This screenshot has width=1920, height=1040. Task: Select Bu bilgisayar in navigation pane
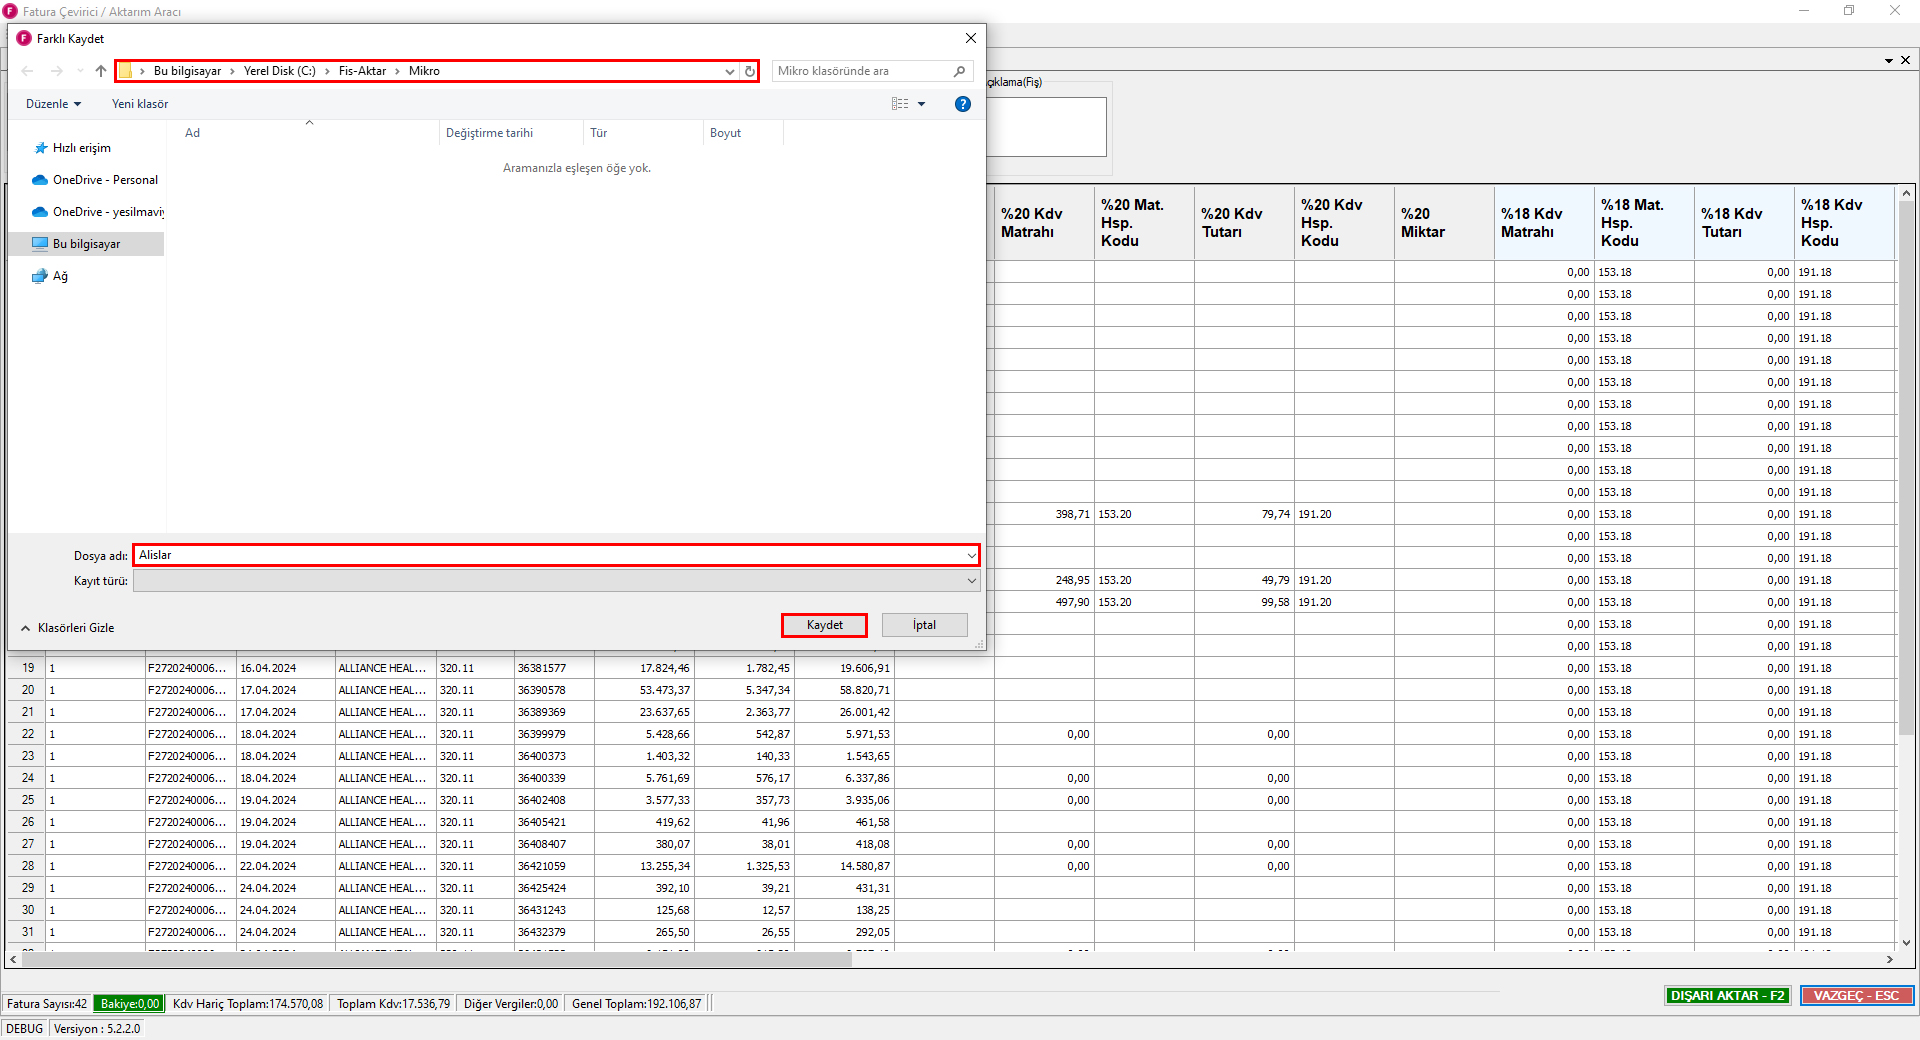click(x=86, y=244)
